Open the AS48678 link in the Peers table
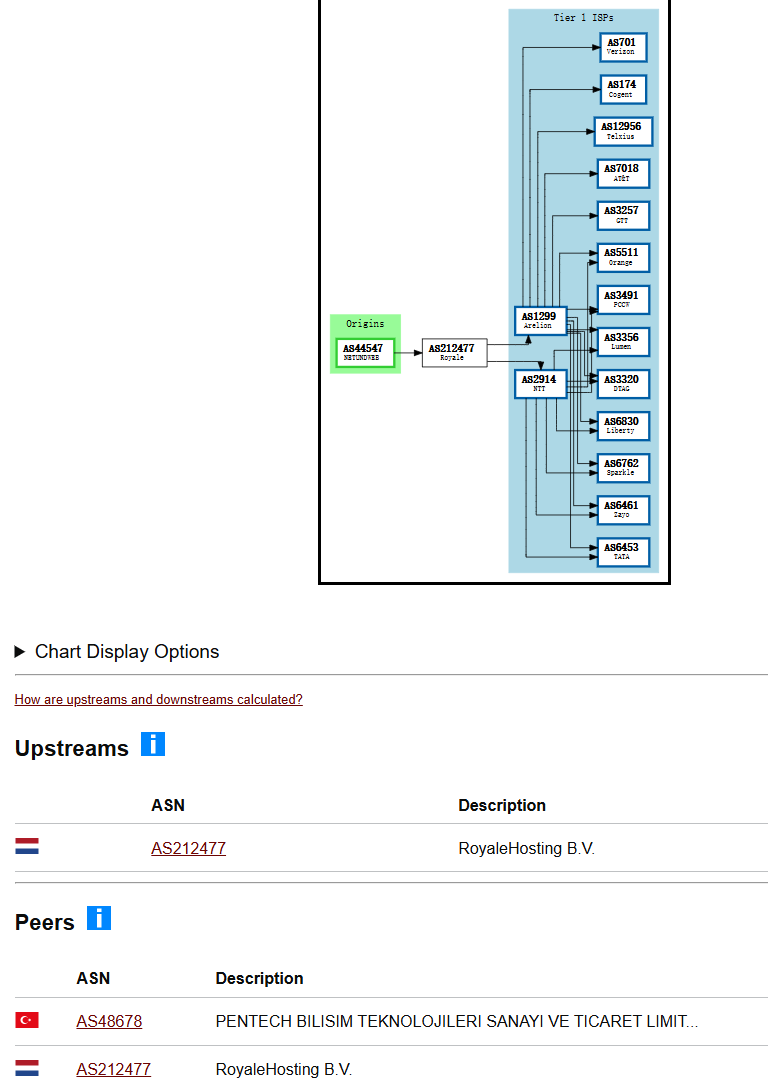 coord(109,1021)
